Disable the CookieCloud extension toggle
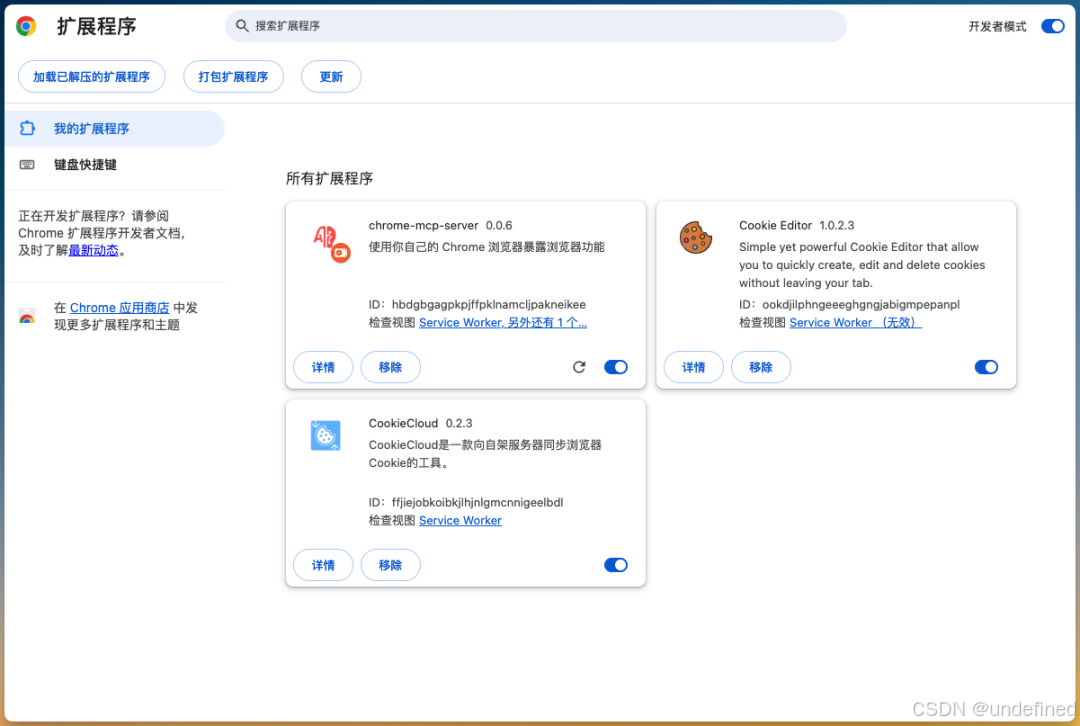1080x726 pixels. (x=616, y=565)
